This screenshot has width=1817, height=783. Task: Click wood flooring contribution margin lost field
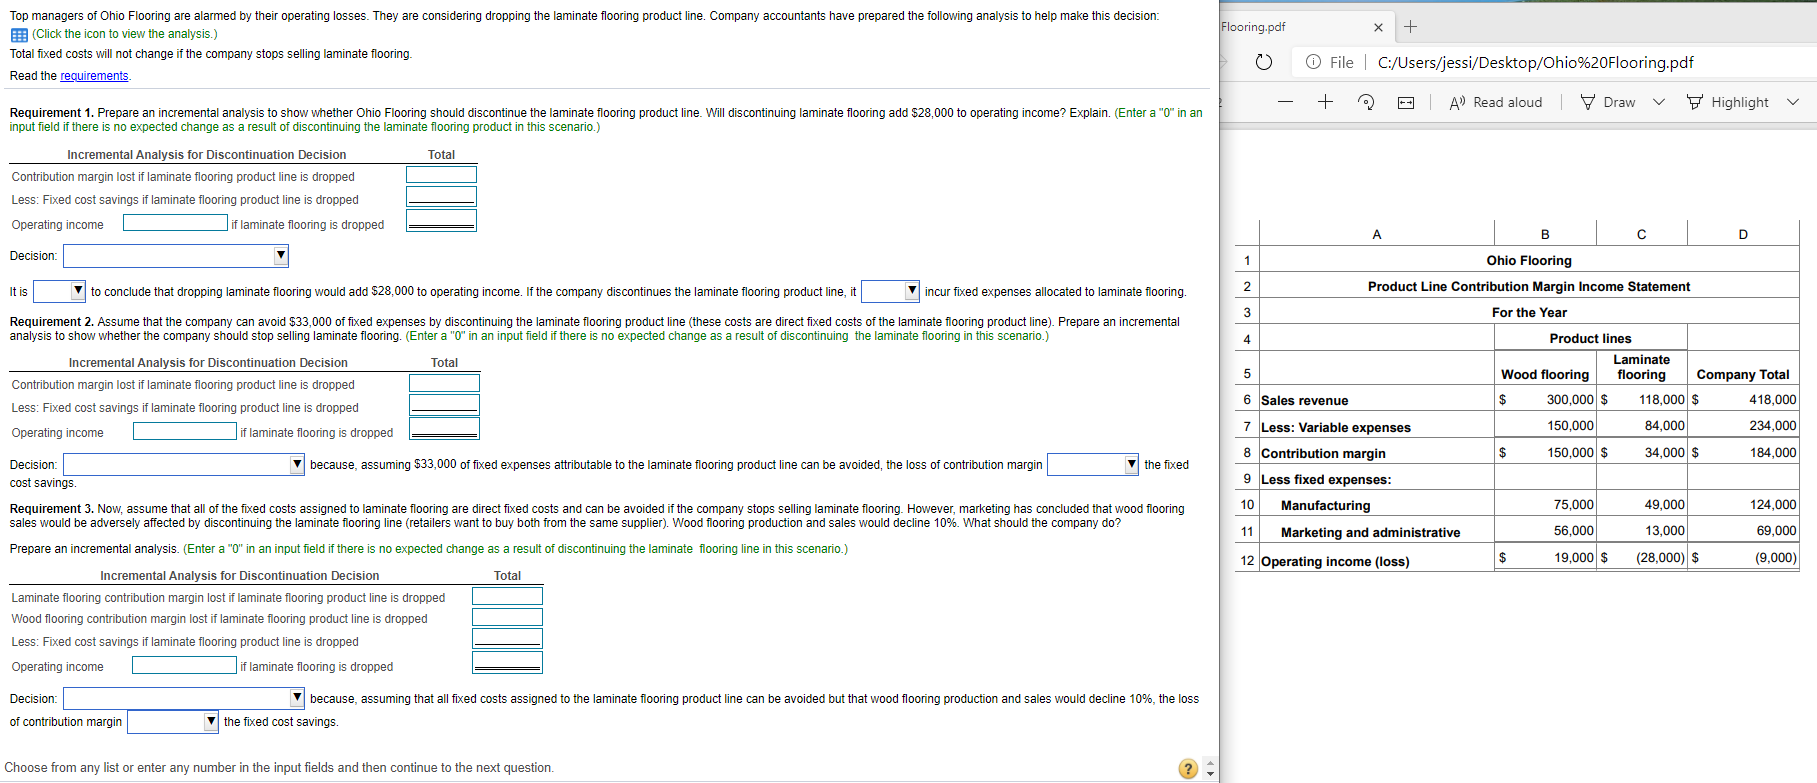tap(507, 617)
